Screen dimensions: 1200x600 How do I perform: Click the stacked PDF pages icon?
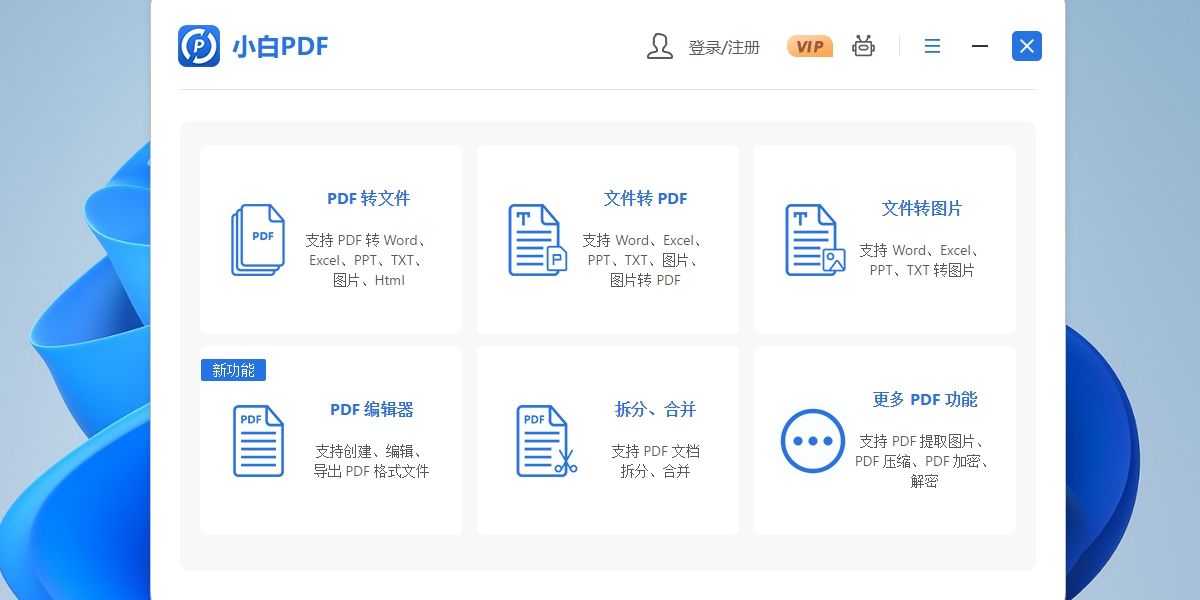258,240
